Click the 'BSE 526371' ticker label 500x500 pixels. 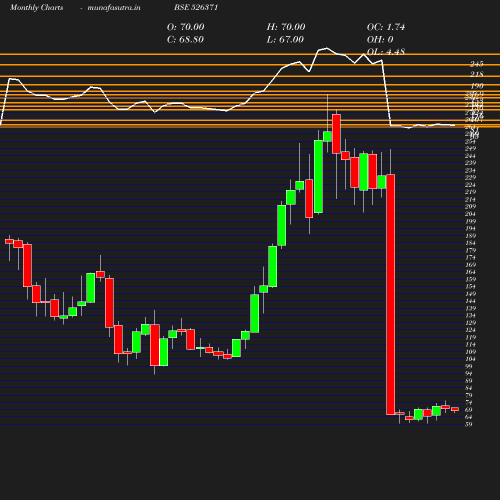196,7
